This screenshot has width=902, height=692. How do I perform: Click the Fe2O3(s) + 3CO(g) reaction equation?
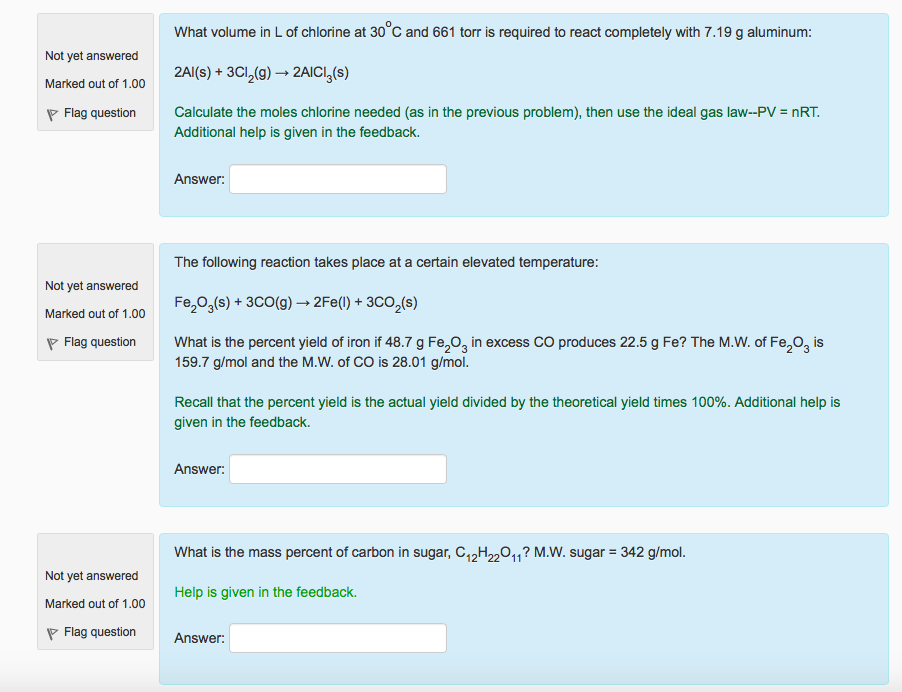click(x=295, y=303)
